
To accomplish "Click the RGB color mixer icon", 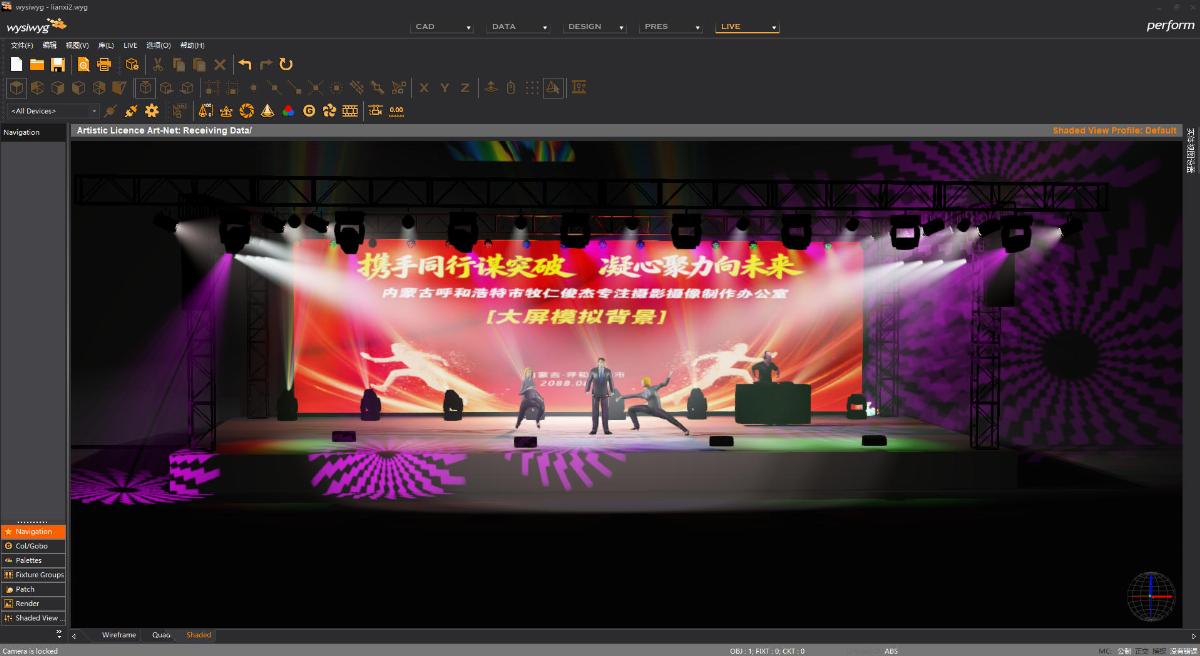I will coord(288,110).
